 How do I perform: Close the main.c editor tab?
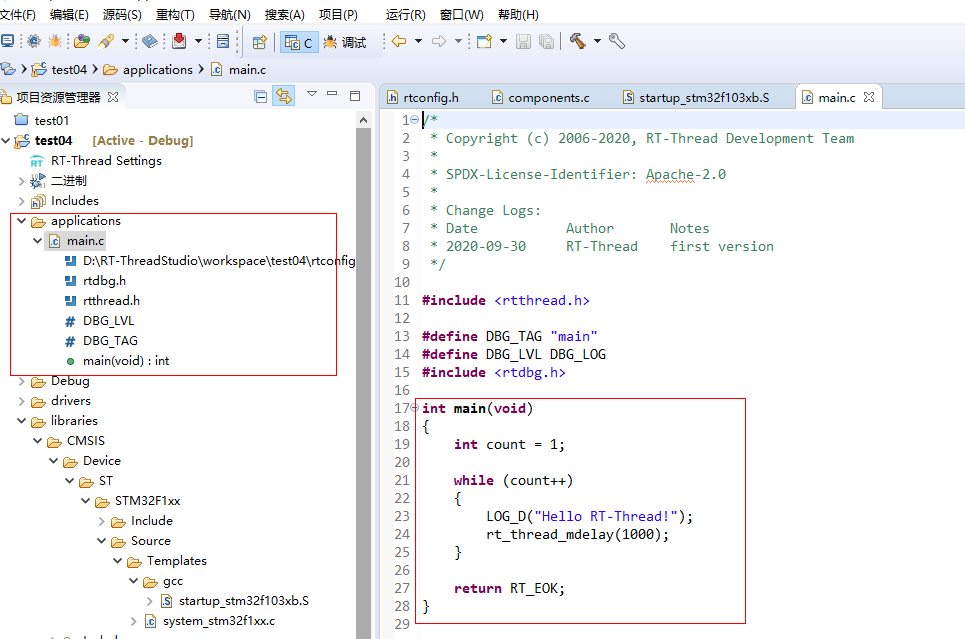(868, 97)
